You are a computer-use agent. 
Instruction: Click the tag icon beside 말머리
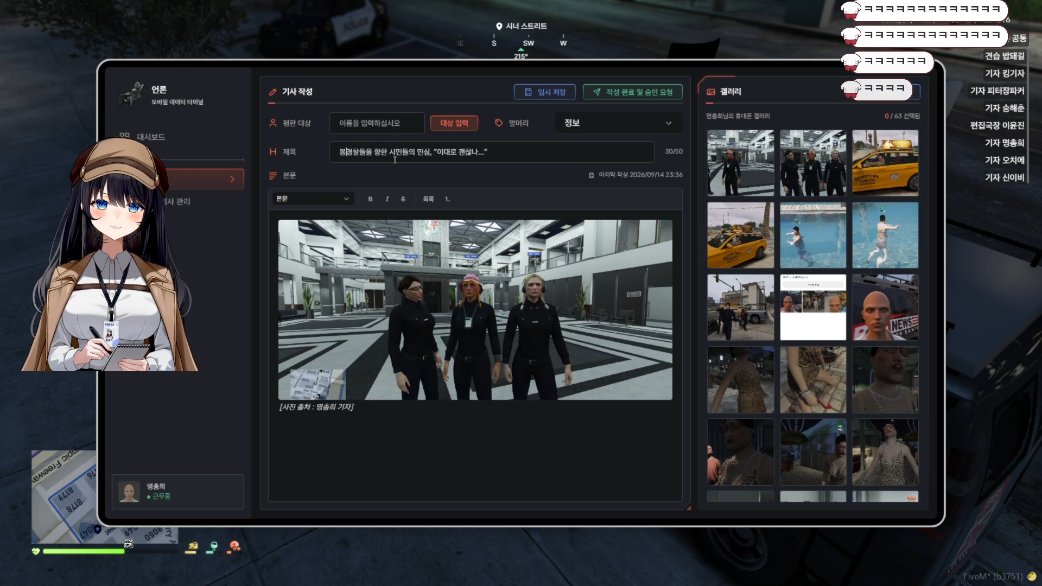(498, 123)
